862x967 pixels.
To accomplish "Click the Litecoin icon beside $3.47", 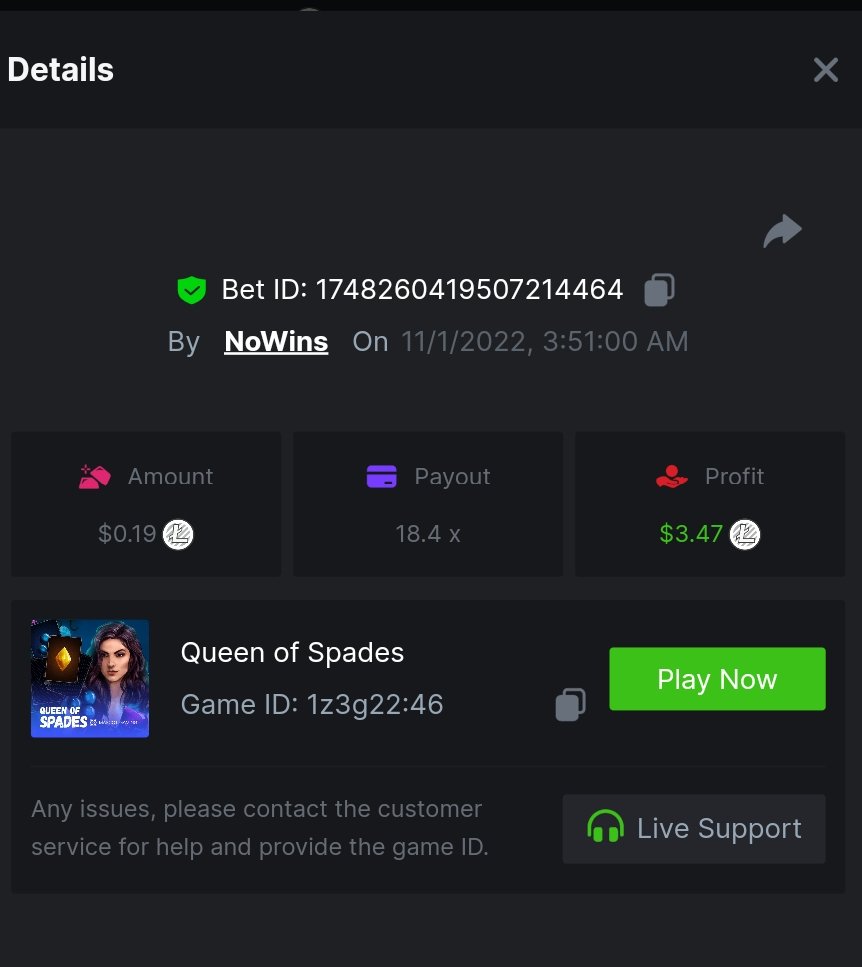I will (744, 534).
